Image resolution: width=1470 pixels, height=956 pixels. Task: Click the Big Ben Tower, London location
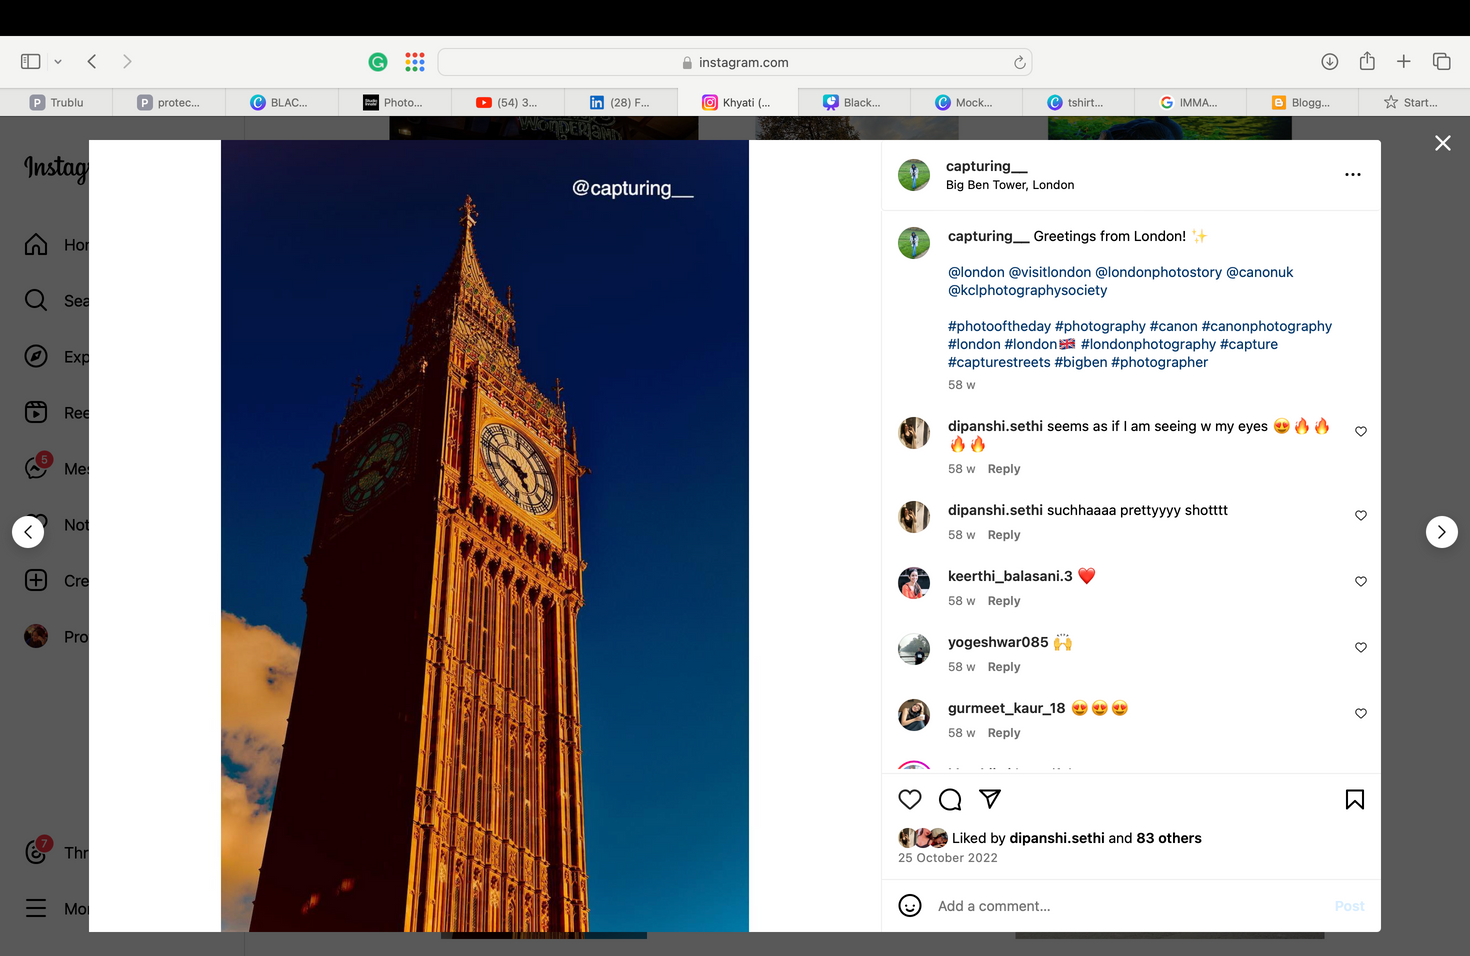[1010, 185]
